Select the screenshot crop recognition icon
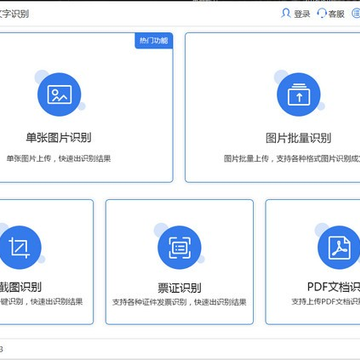 click(x=20, y=247)
